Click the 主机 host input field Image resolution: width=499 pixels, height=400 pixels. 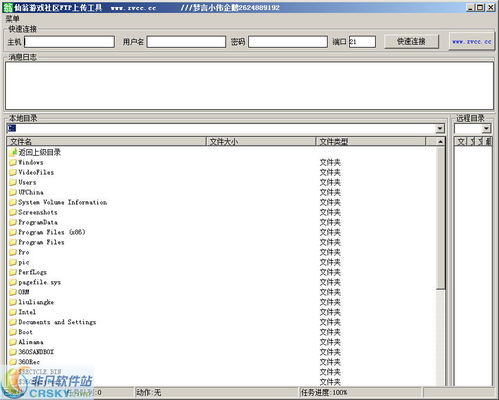click(69, 42)
